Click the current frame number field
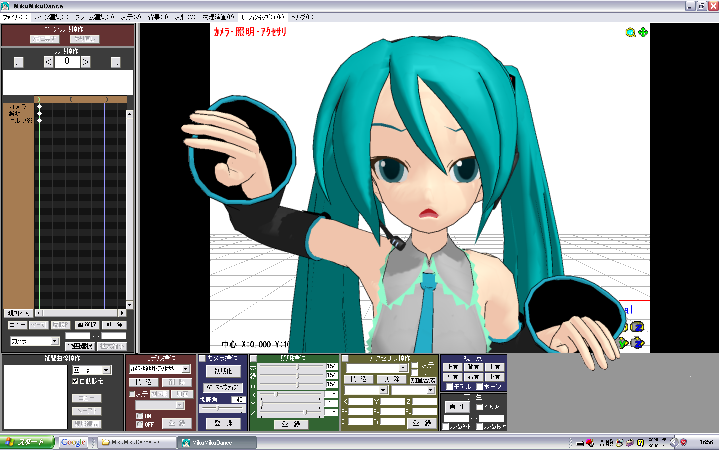 [x=67, y=61]
